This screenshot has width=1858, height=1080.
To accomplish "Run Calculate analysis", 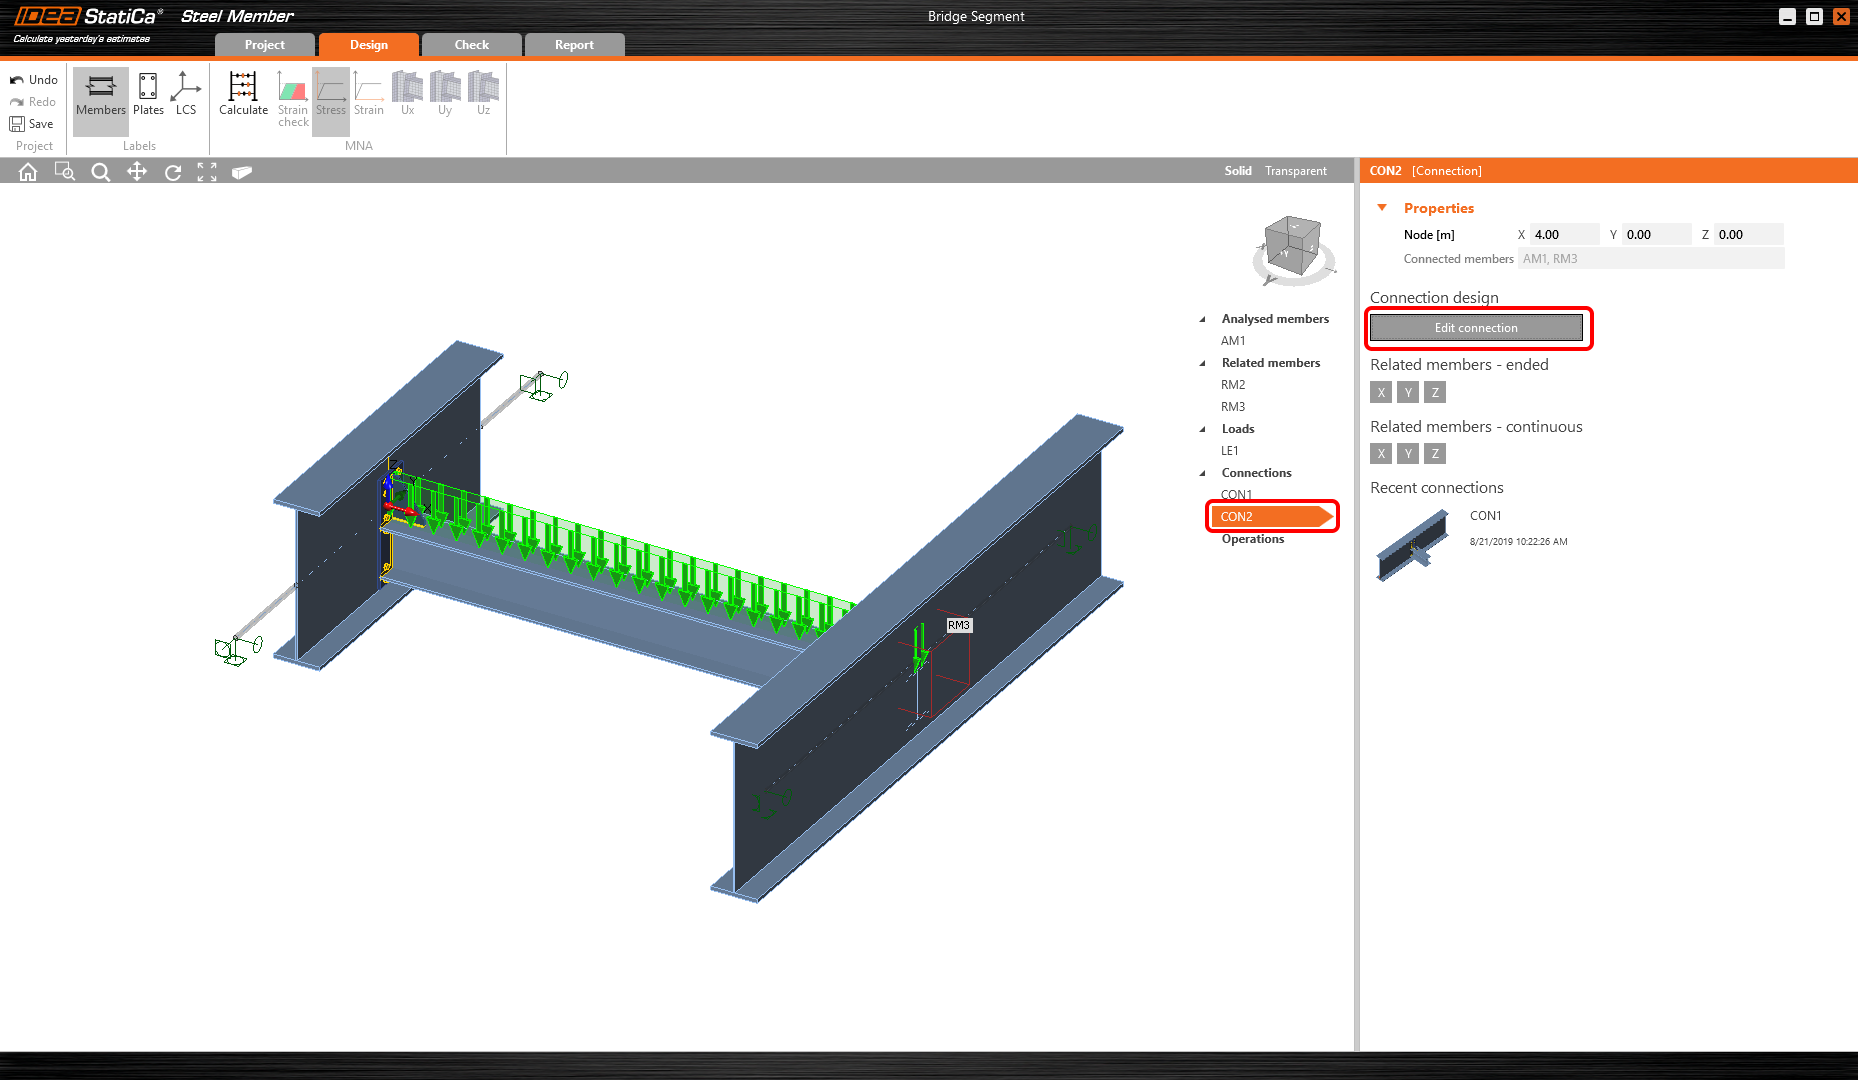I will click(243, 95).
